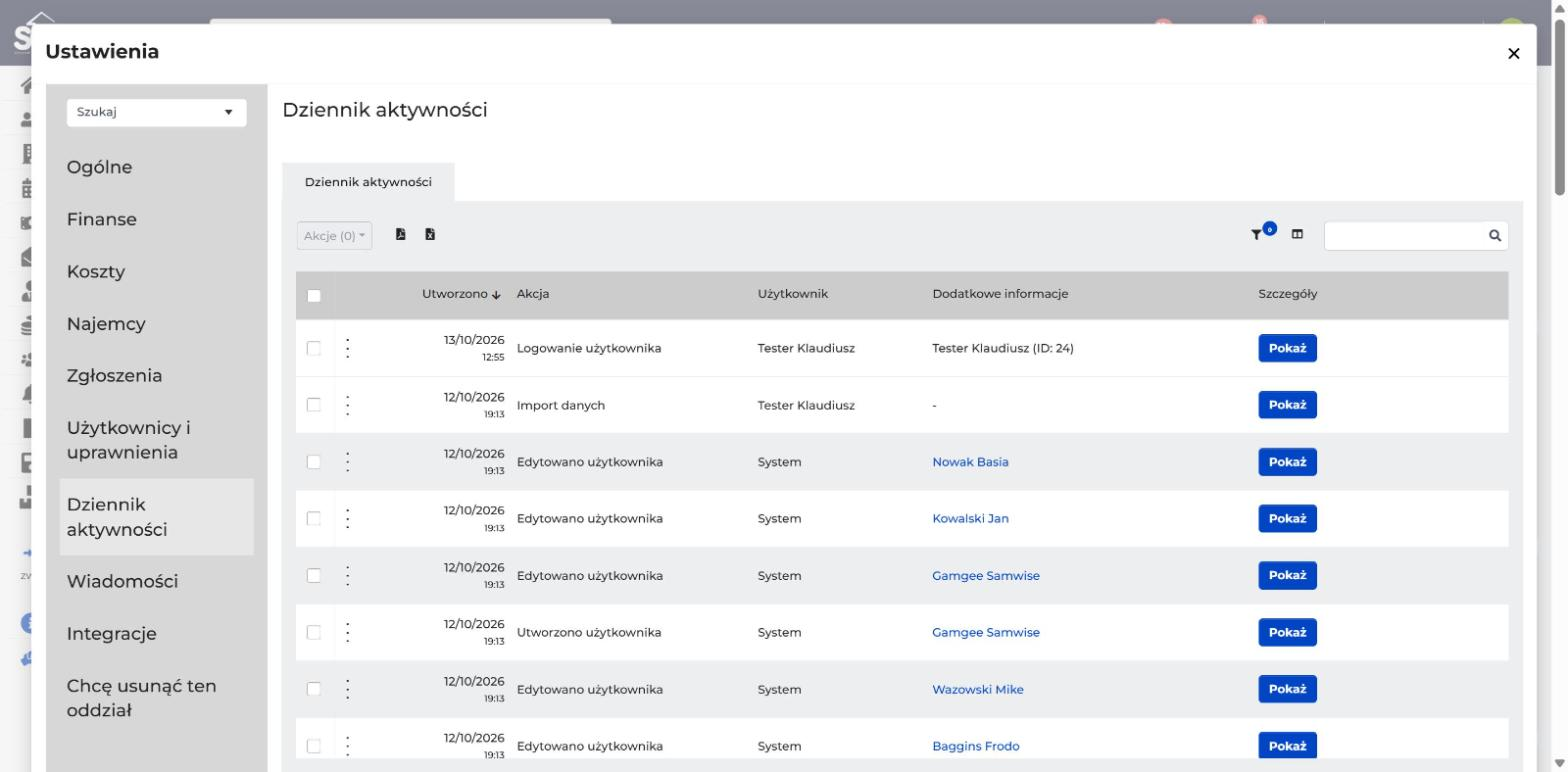
Task: Check the Logowanie użytkownika row checkbox
Action: (314, 348)
